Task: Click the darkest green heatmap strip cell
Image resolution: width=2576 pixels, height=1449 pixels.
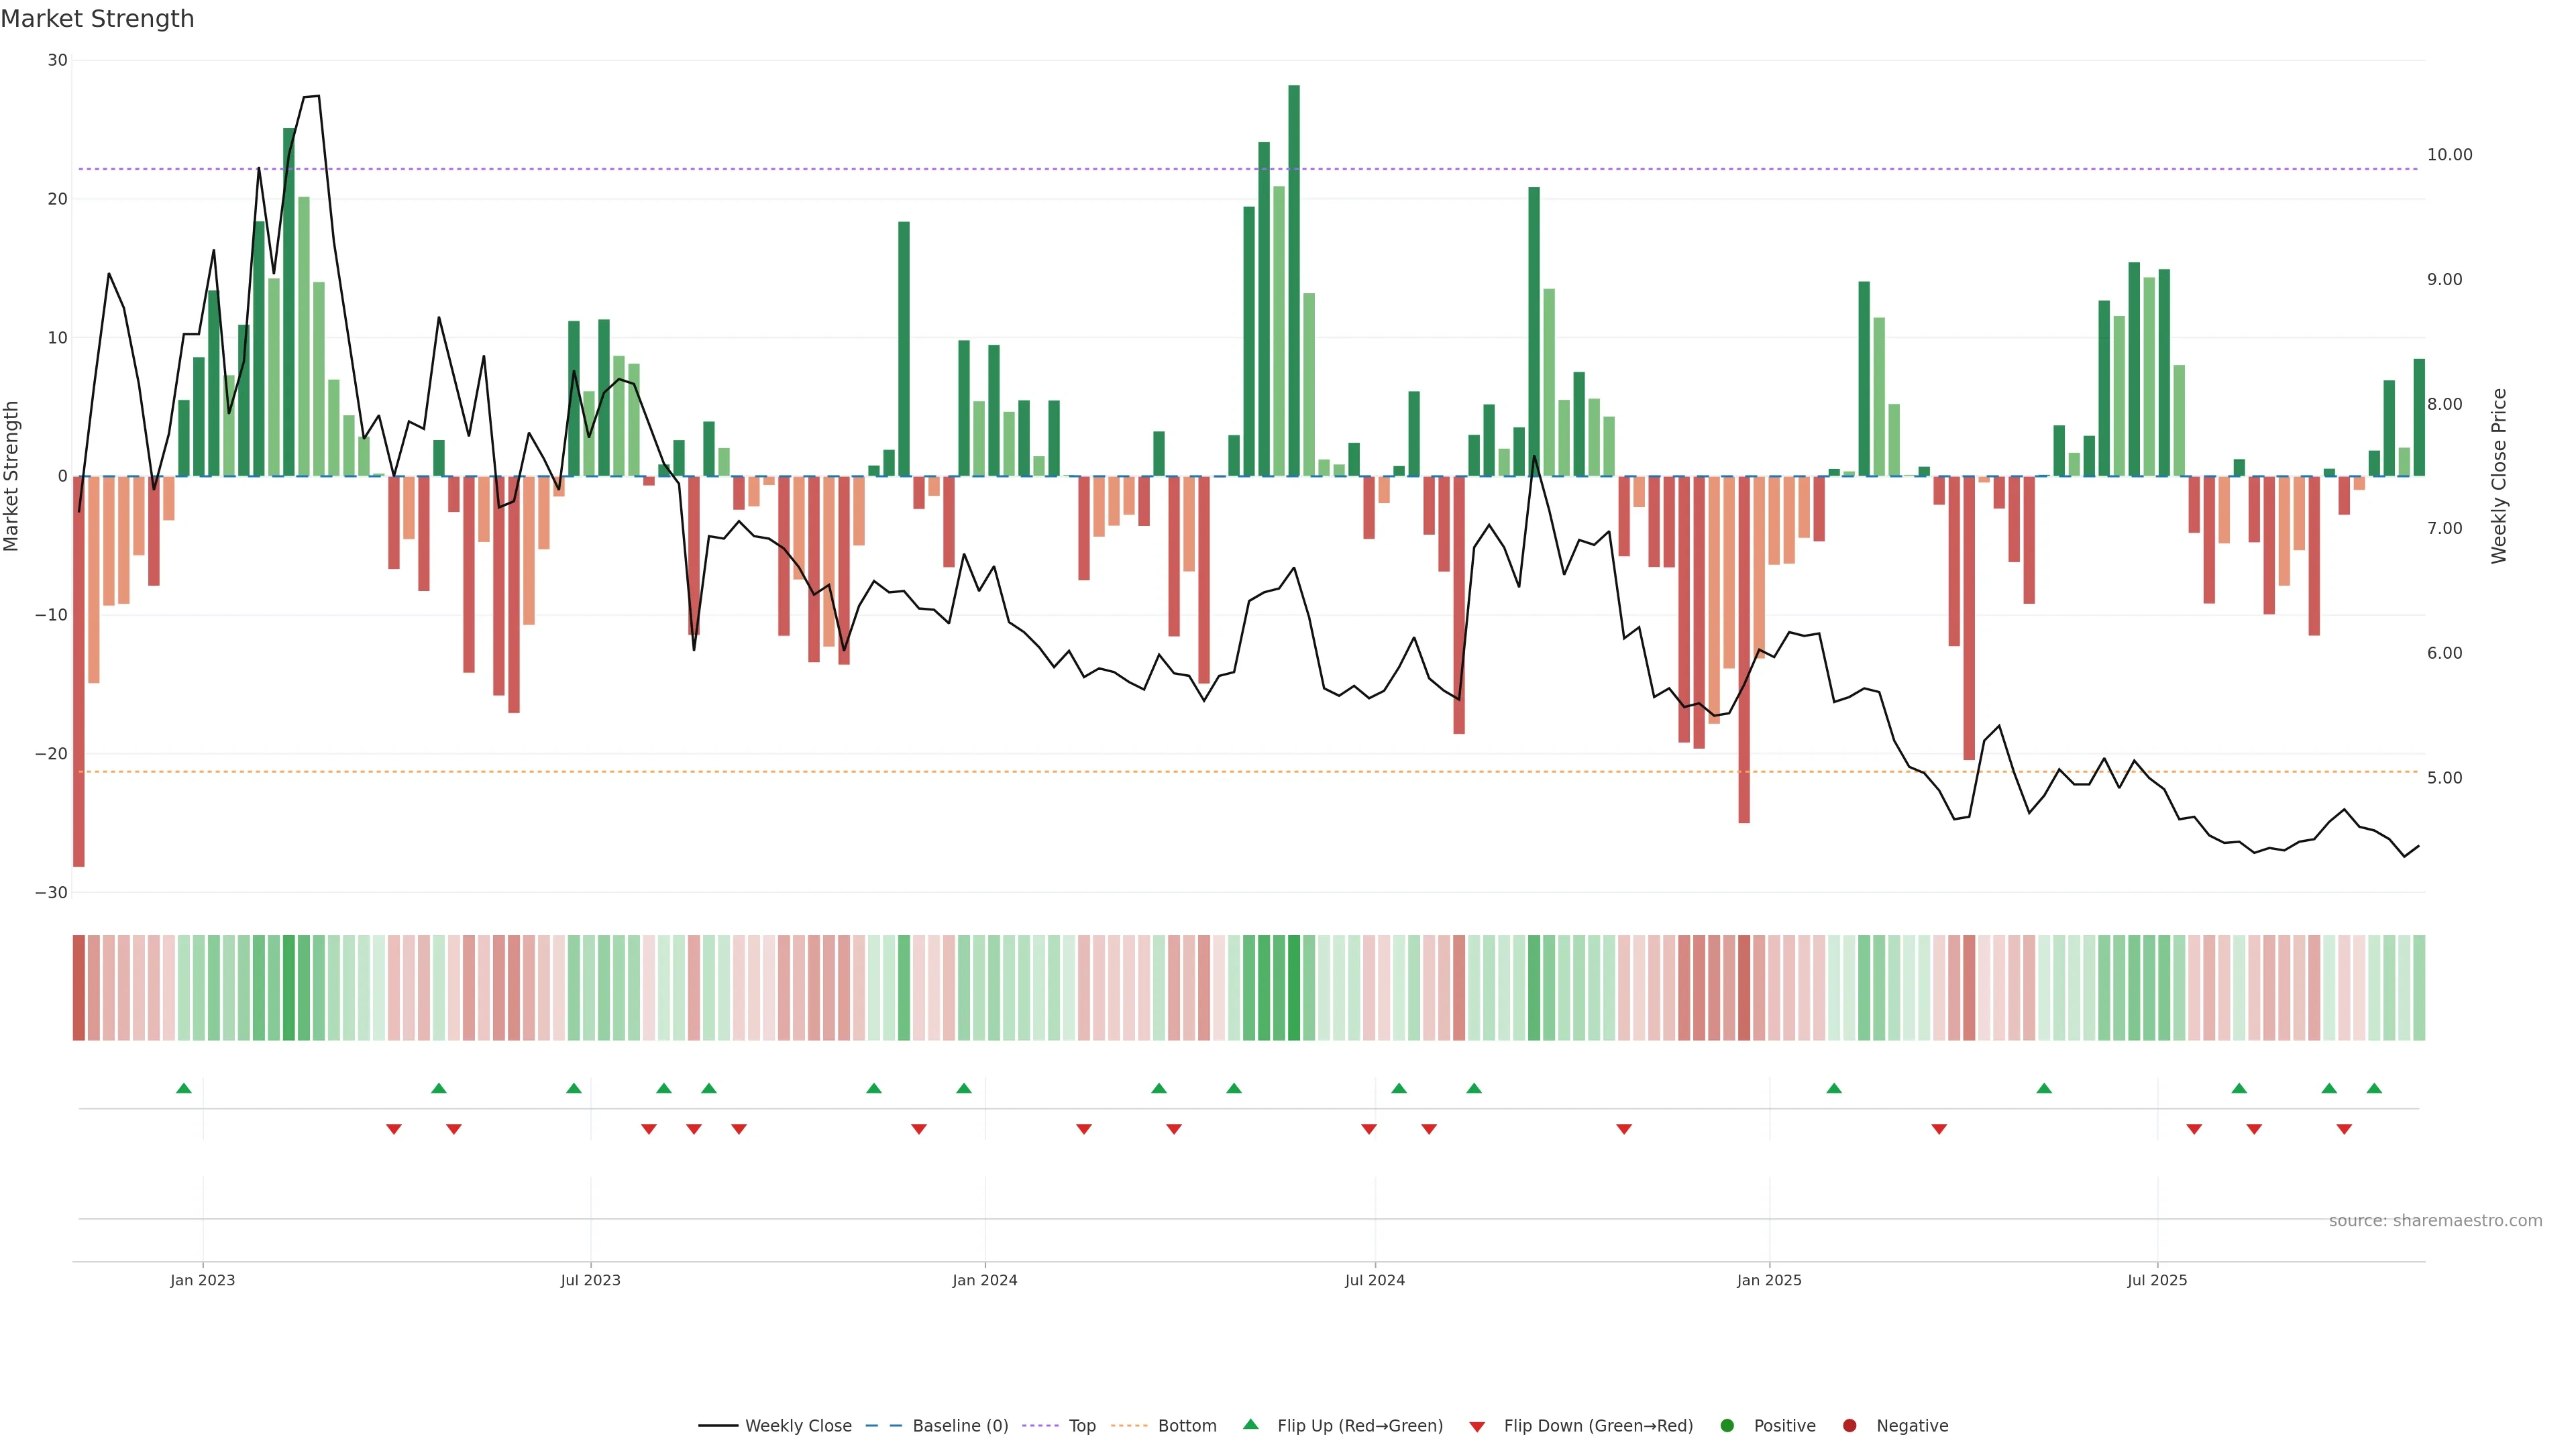Action: [x=1294, y=988]
